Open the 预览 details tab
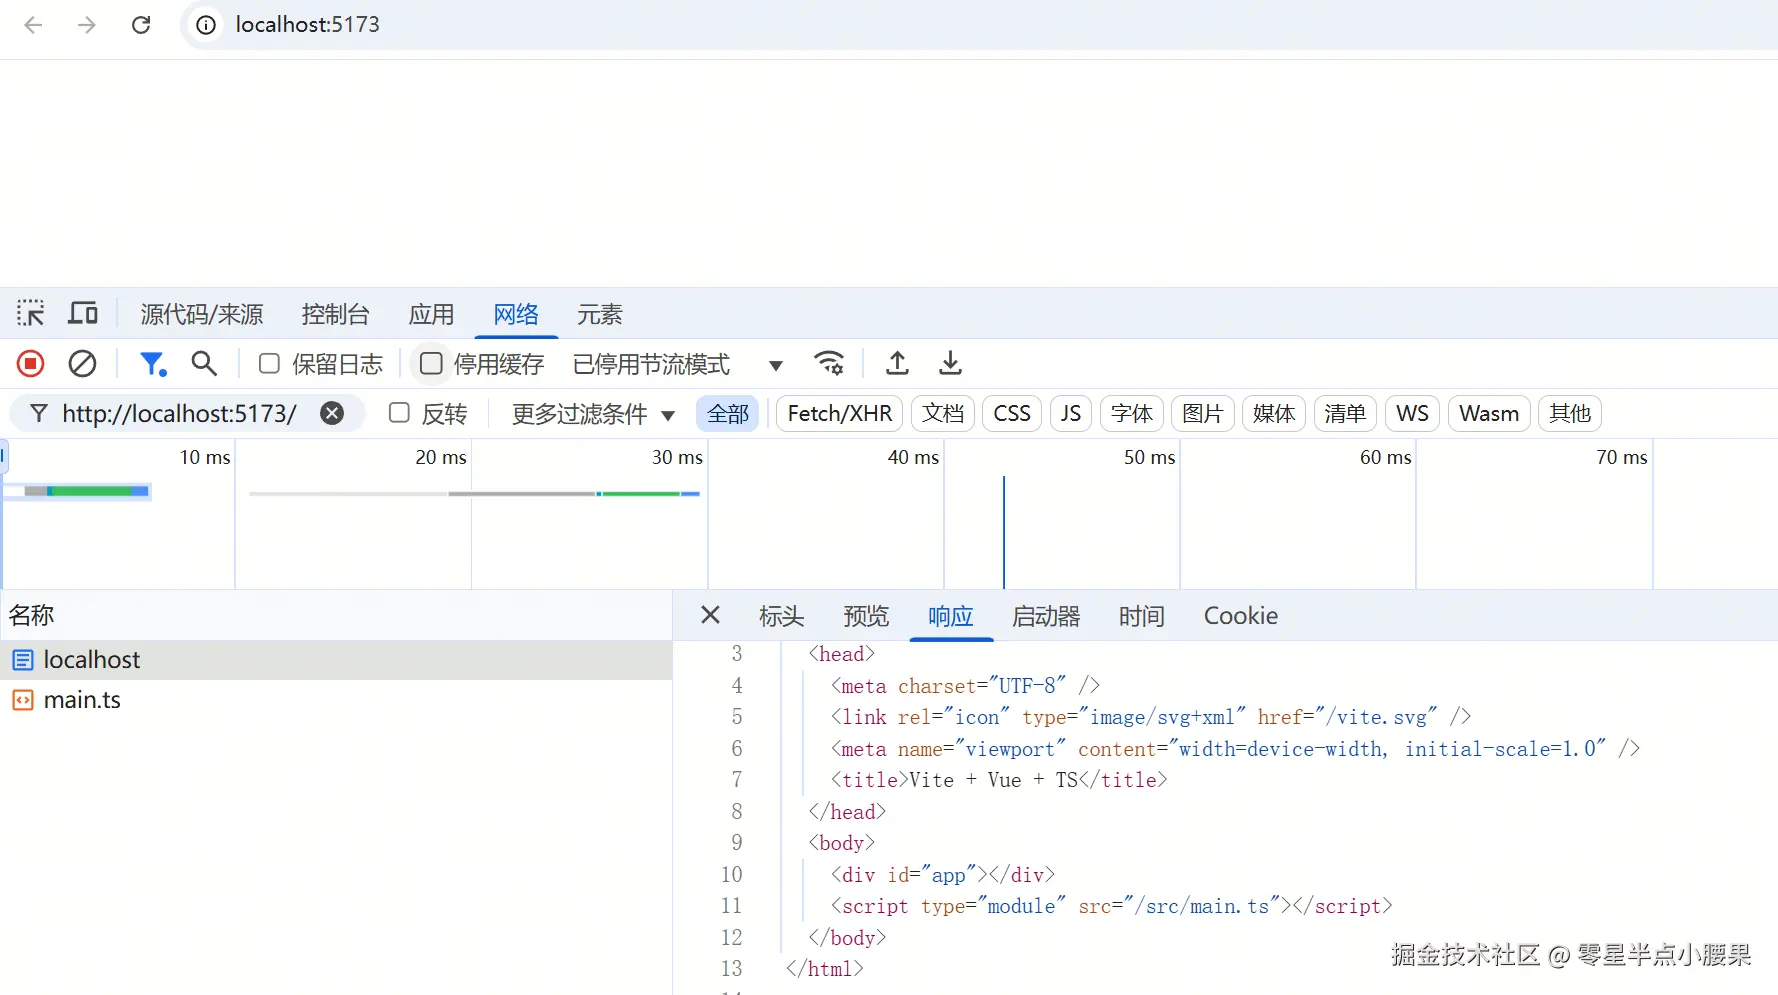 [866, 616]
